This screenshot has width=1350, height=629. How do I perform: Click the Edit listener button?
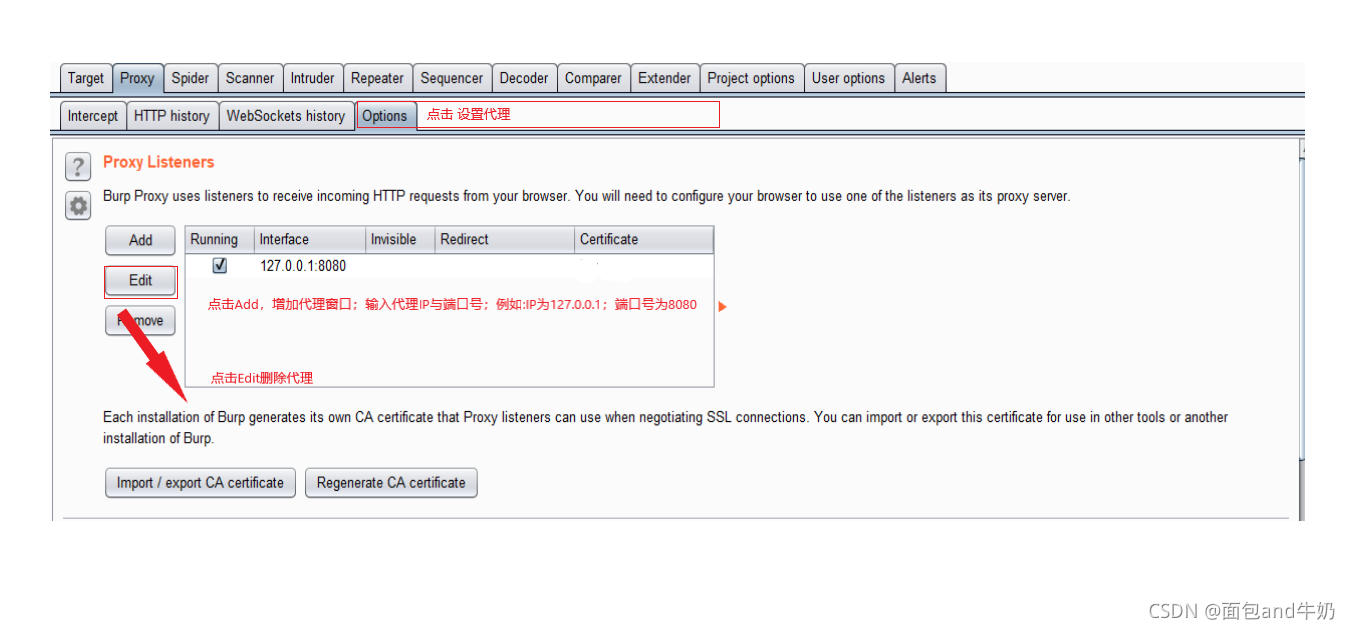tap(141, 281)
